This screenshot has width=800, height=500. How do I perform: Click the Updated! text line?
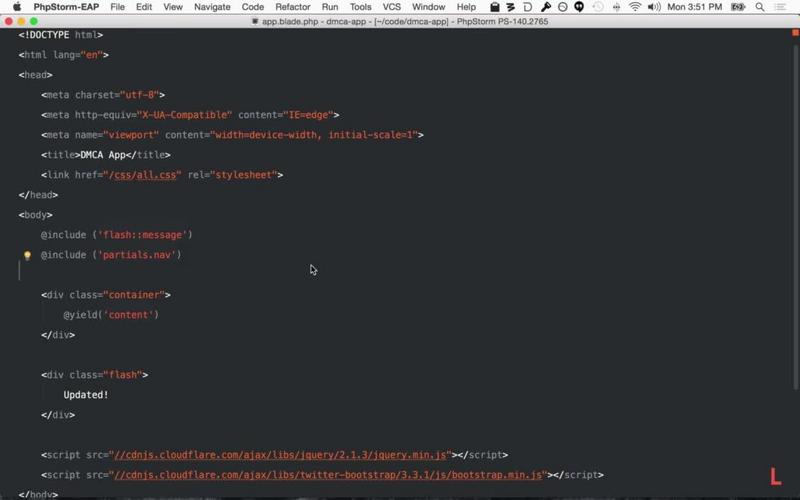(x=86, y=395)
